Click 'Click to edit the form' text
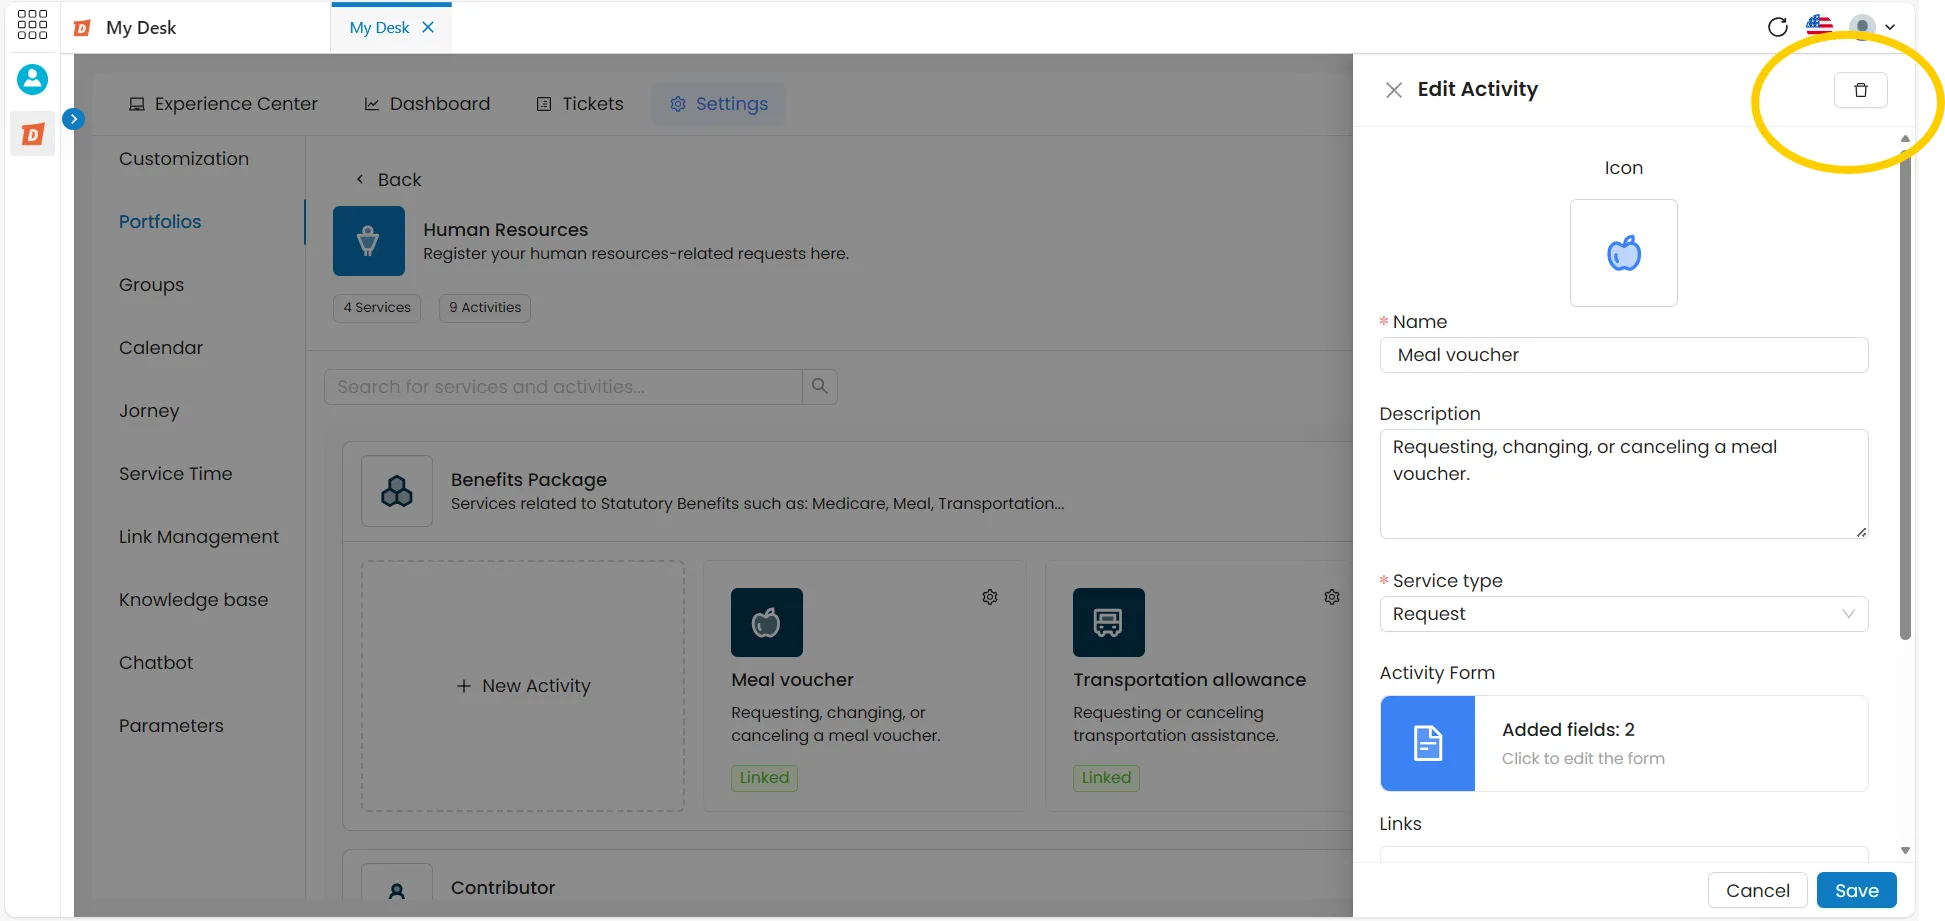This screenshot has width=1945, height=921. click(x=1583, y=758)
